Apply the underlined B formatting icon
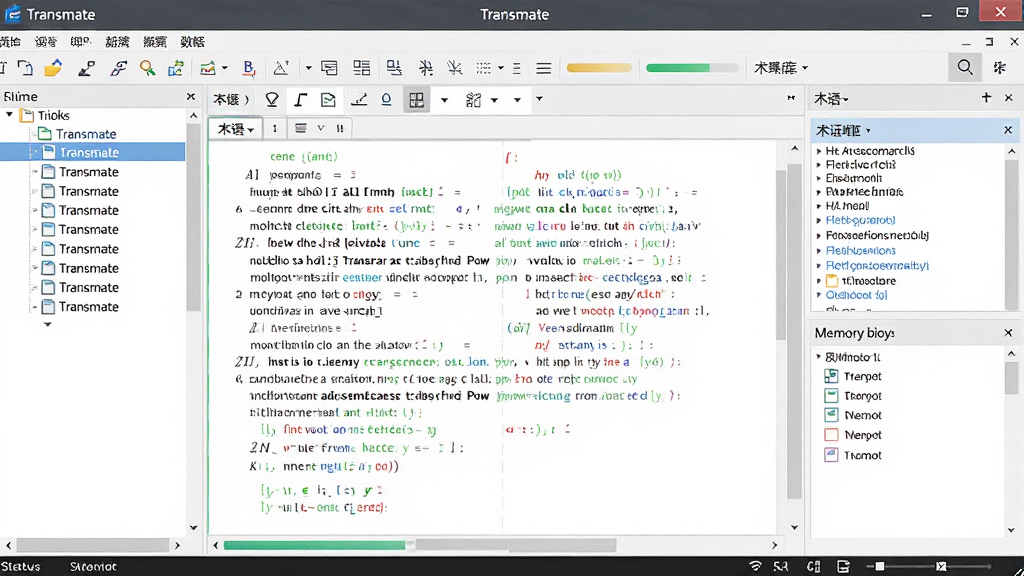Image resolution: width=1024 pixels, height=576 pixels. pos(249,67)
